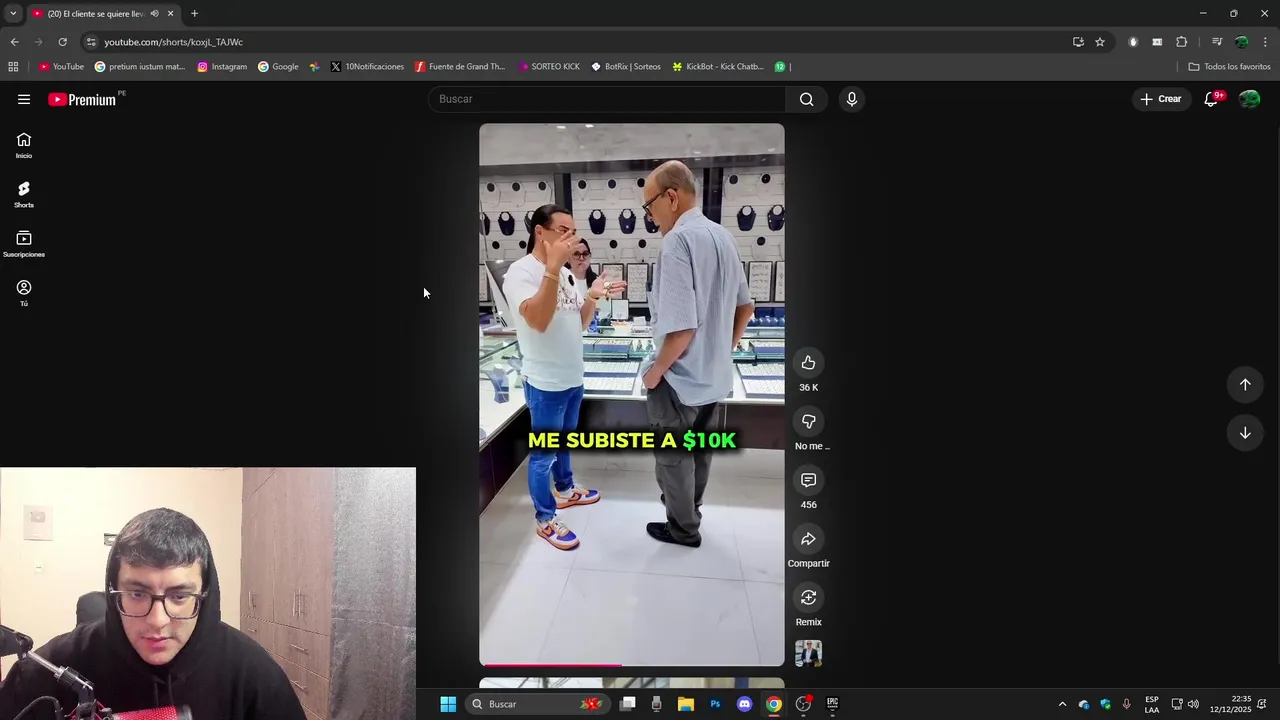Image resolution: width=1280 pixels, height=720 pixels.
Task: Click the site information icon in the address bar
Action: click(x=91, y=42)
